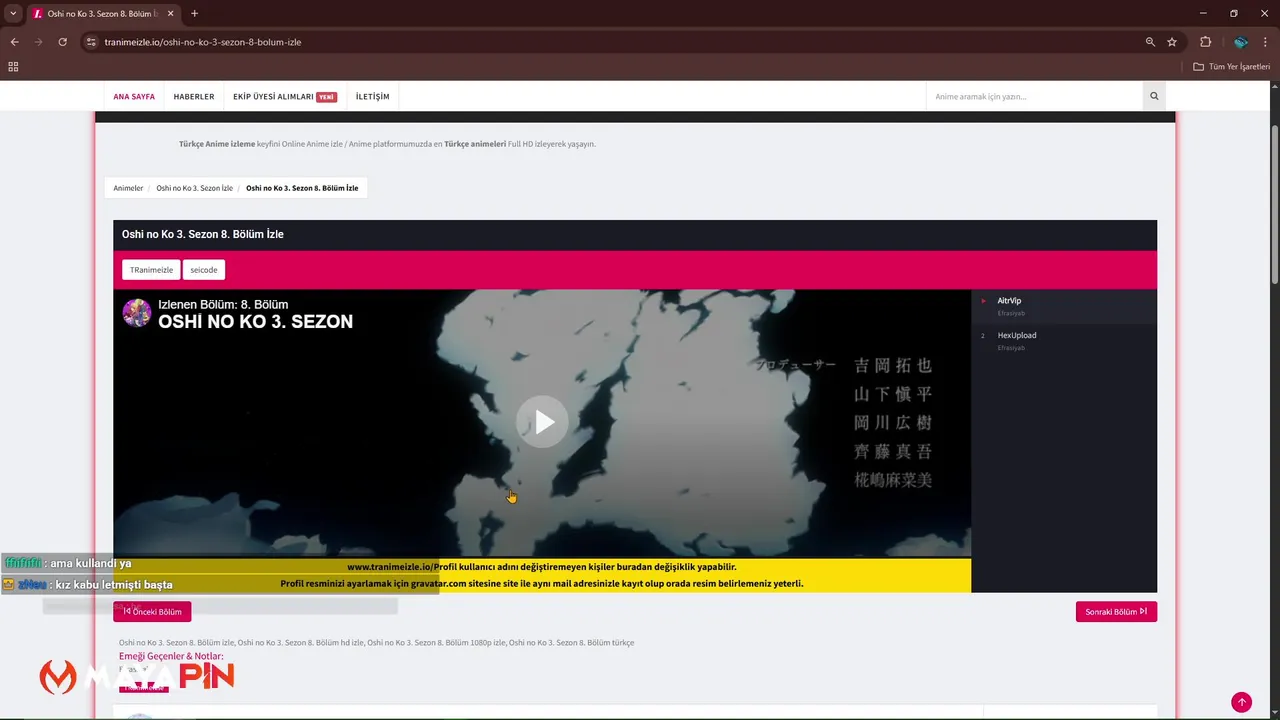Go to Sonraki Bölüm

click(x=1116, y=611)
